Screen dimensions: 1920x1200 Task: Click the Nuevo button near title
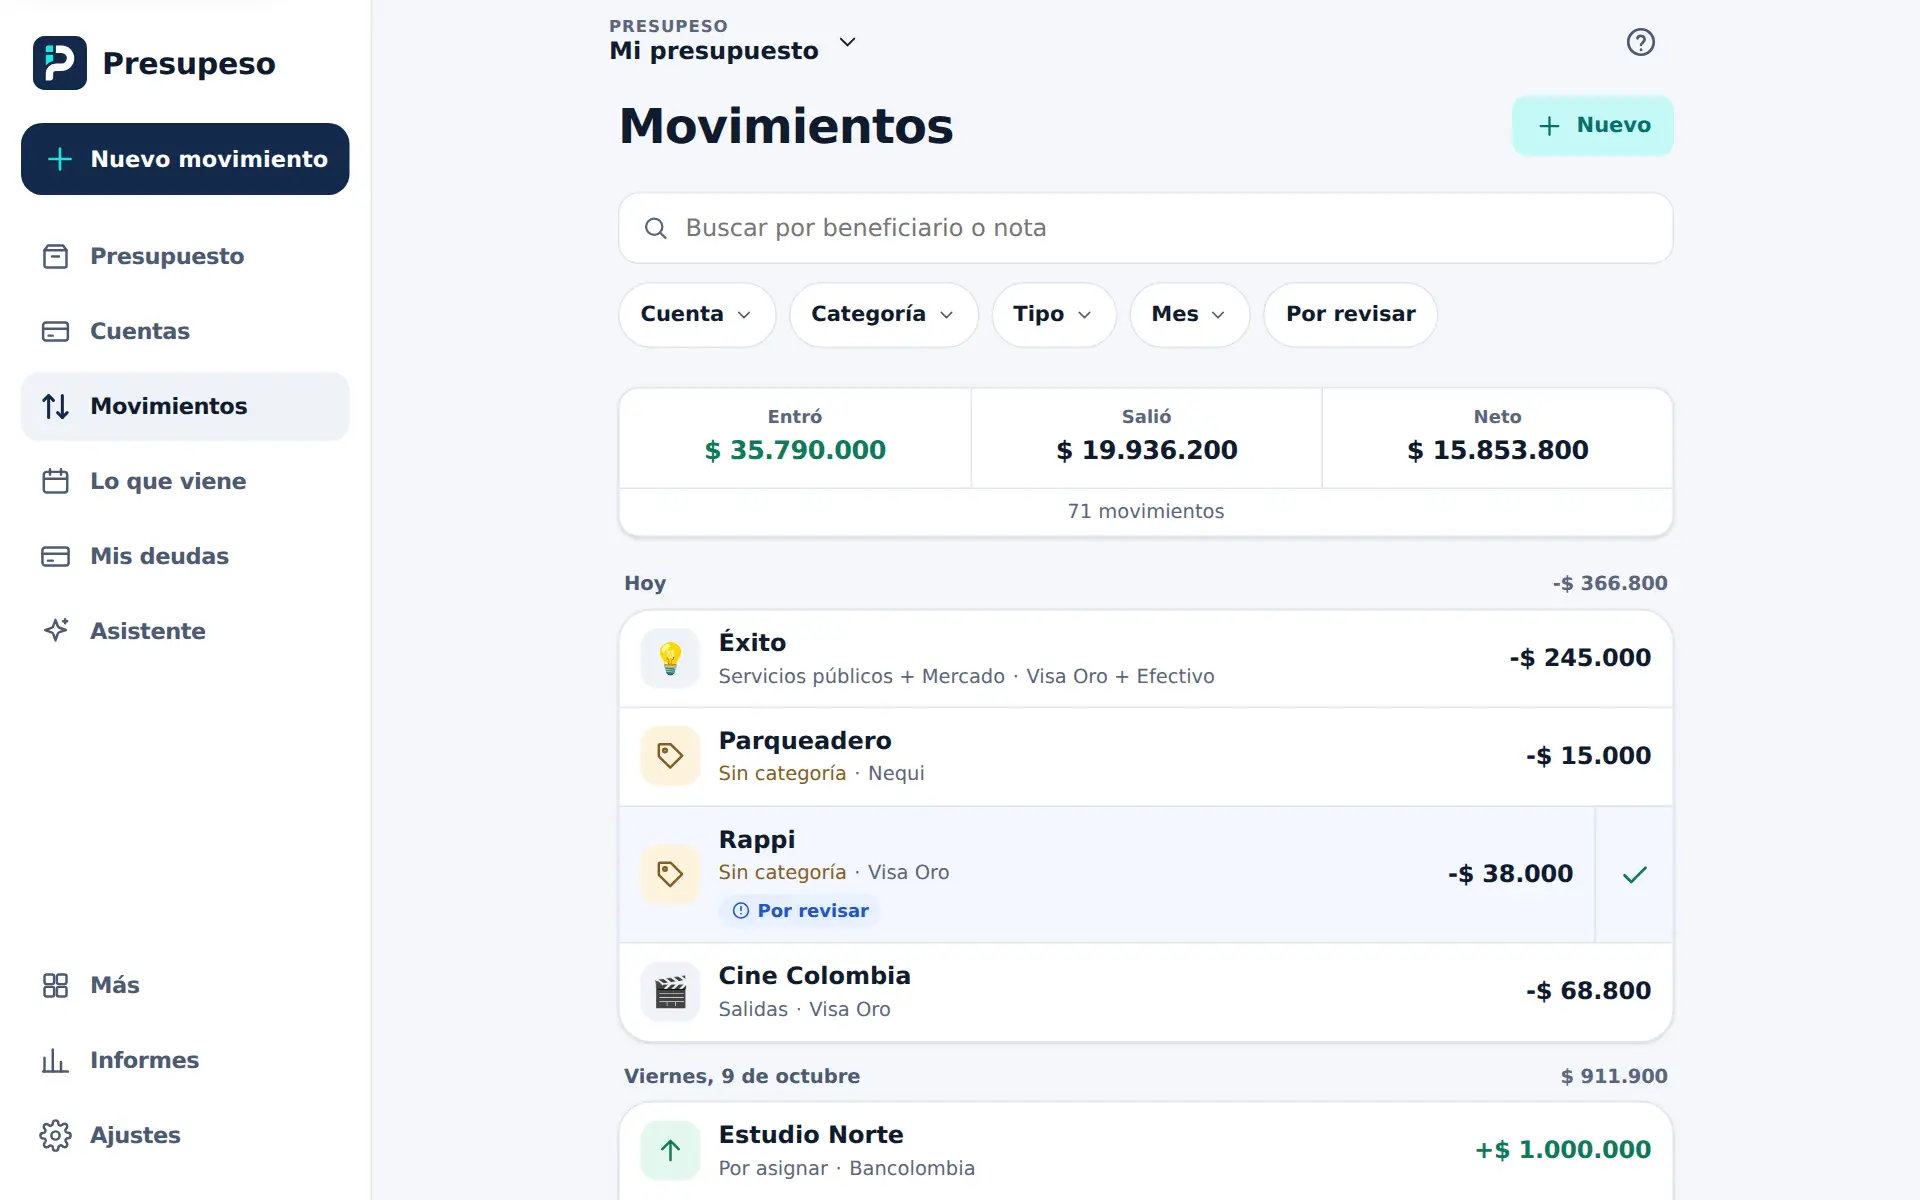click(1592, 125)
